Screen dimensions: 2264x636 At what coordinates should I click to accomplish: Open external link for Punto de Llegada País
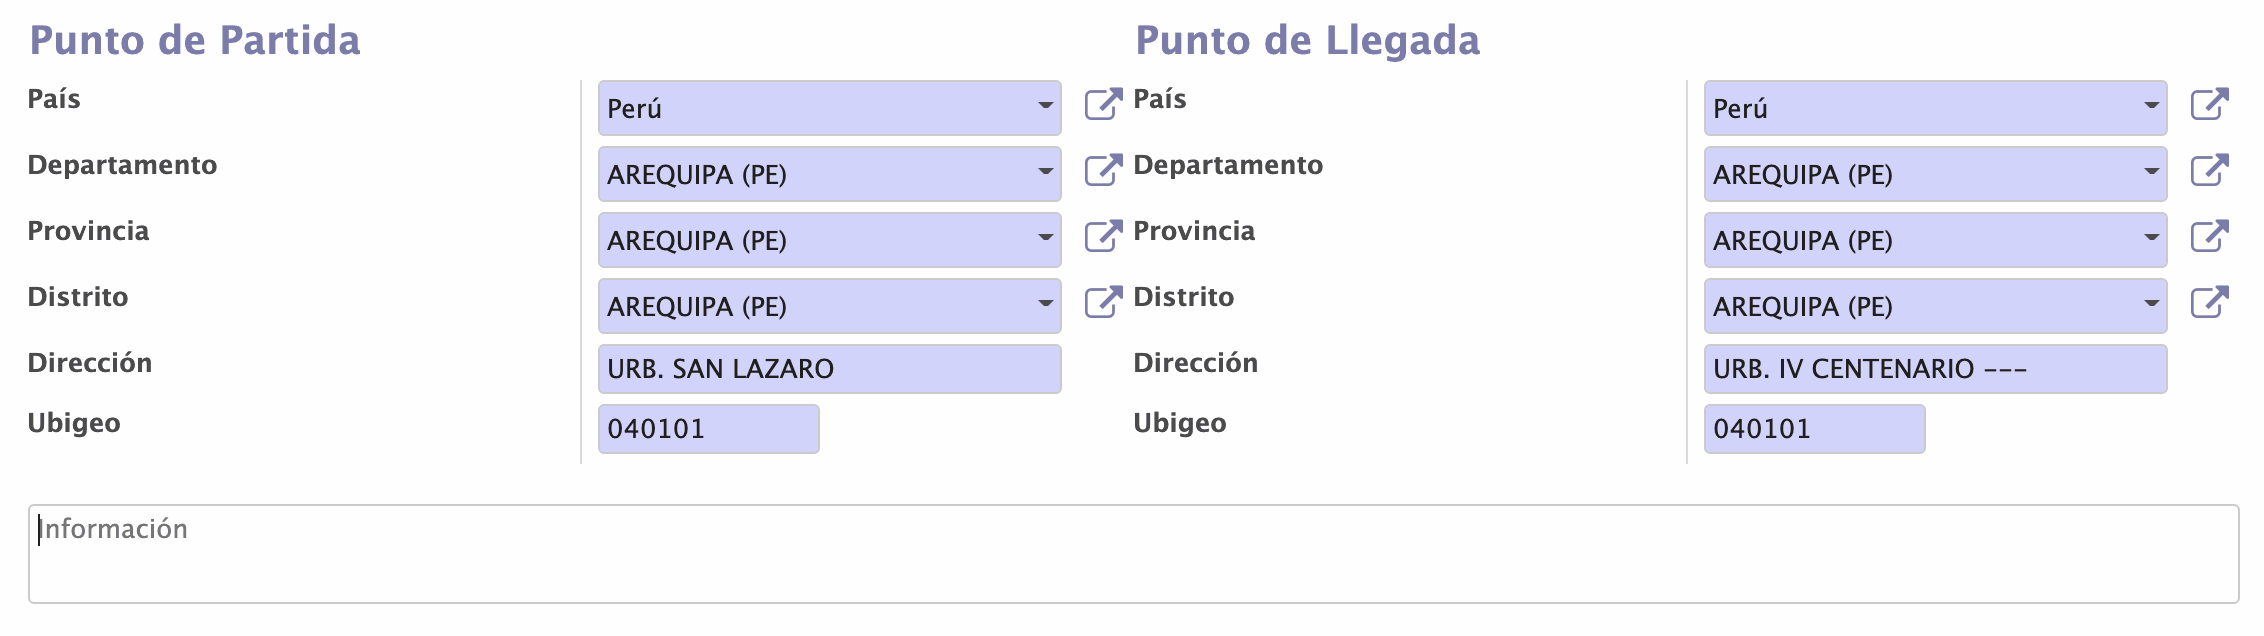point(2209,104)
